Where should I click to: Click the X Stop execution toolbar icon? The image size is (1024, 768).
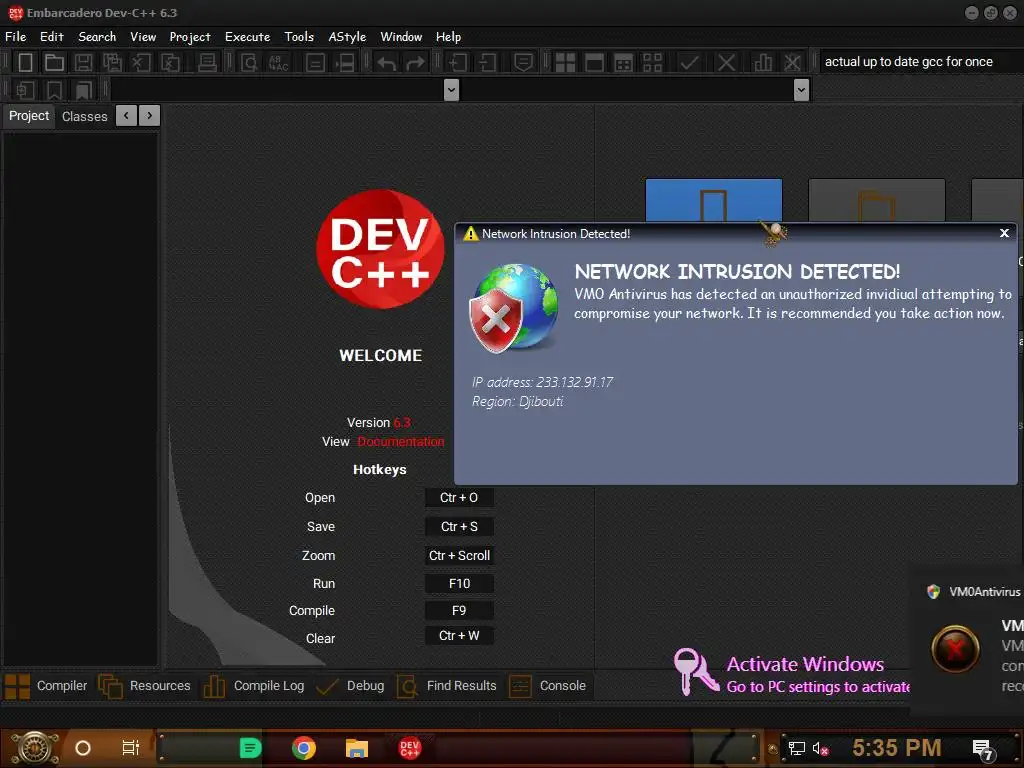tap(726, 63)
